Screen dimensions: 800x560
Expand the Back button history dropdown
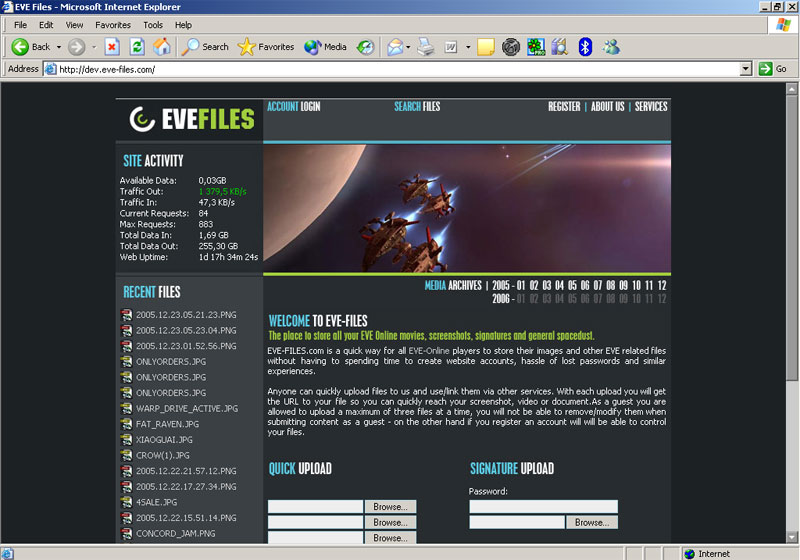tap(59, 47)
